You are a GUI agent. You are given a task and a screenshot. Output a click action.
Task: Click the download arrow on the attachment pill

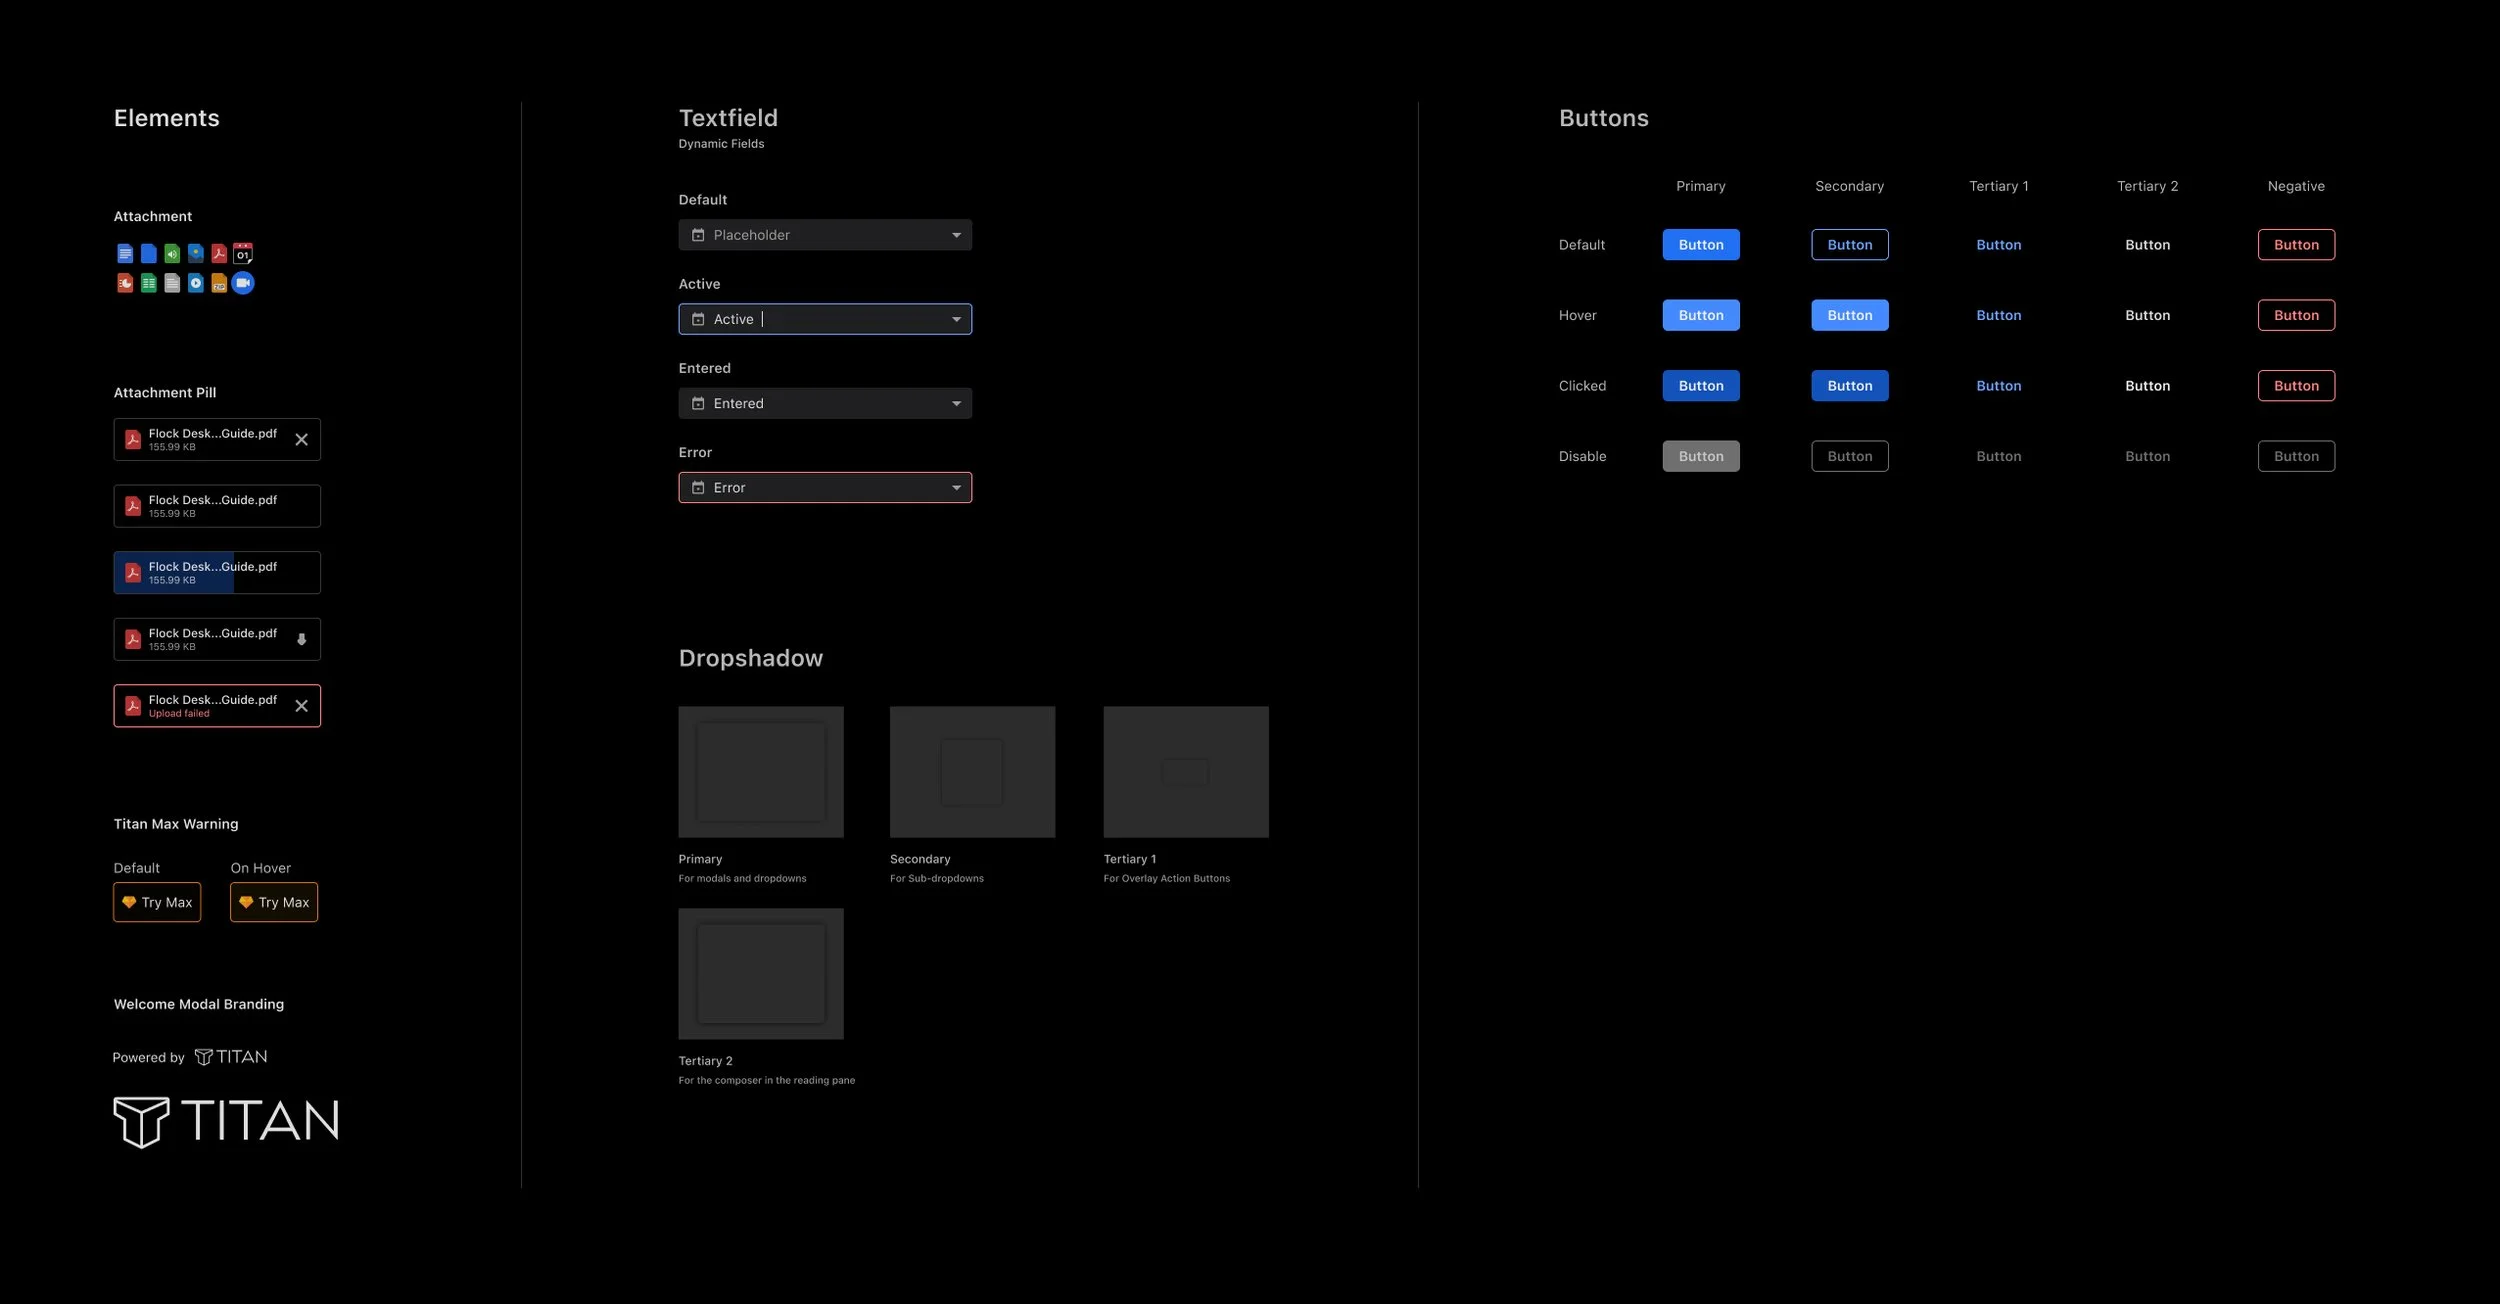point(302,639)
